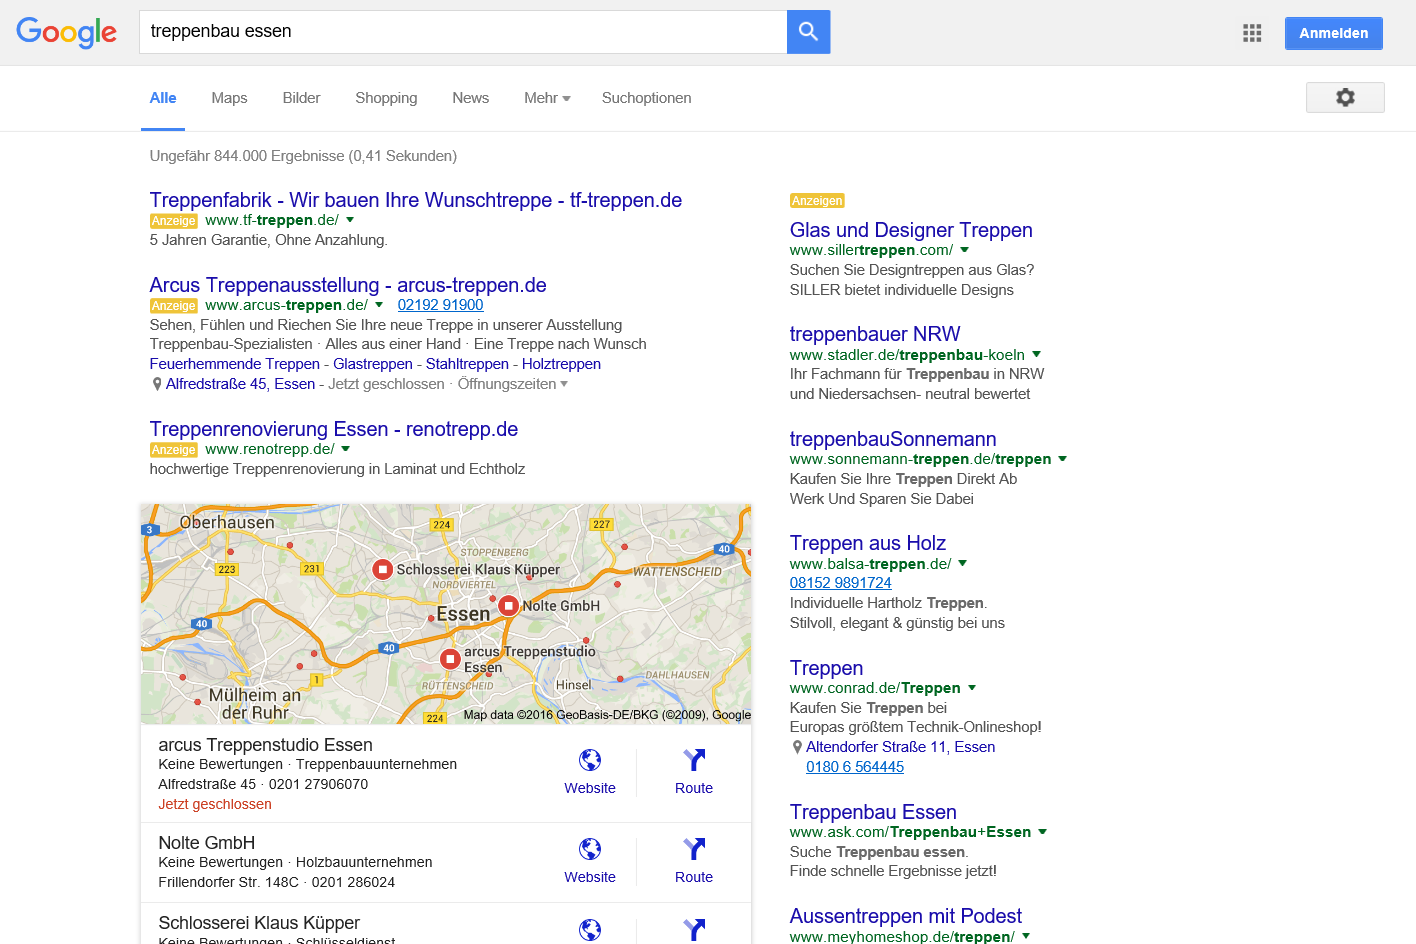Viewport: 1416px width, 944px height.
Task: Select the Alle tab
Action: pos(163,98)
